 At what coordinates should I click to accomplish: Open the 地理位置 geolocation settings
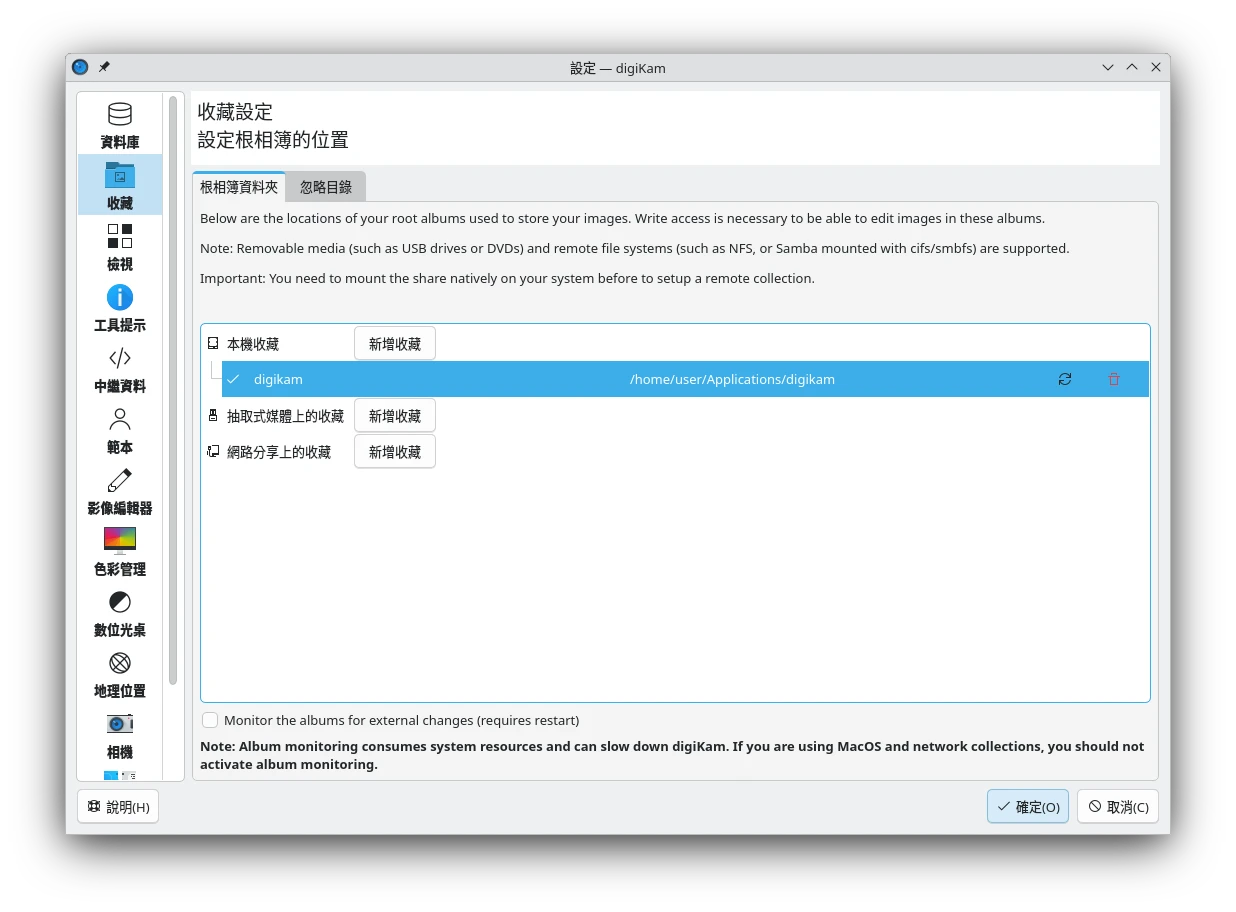coord(120,673)
